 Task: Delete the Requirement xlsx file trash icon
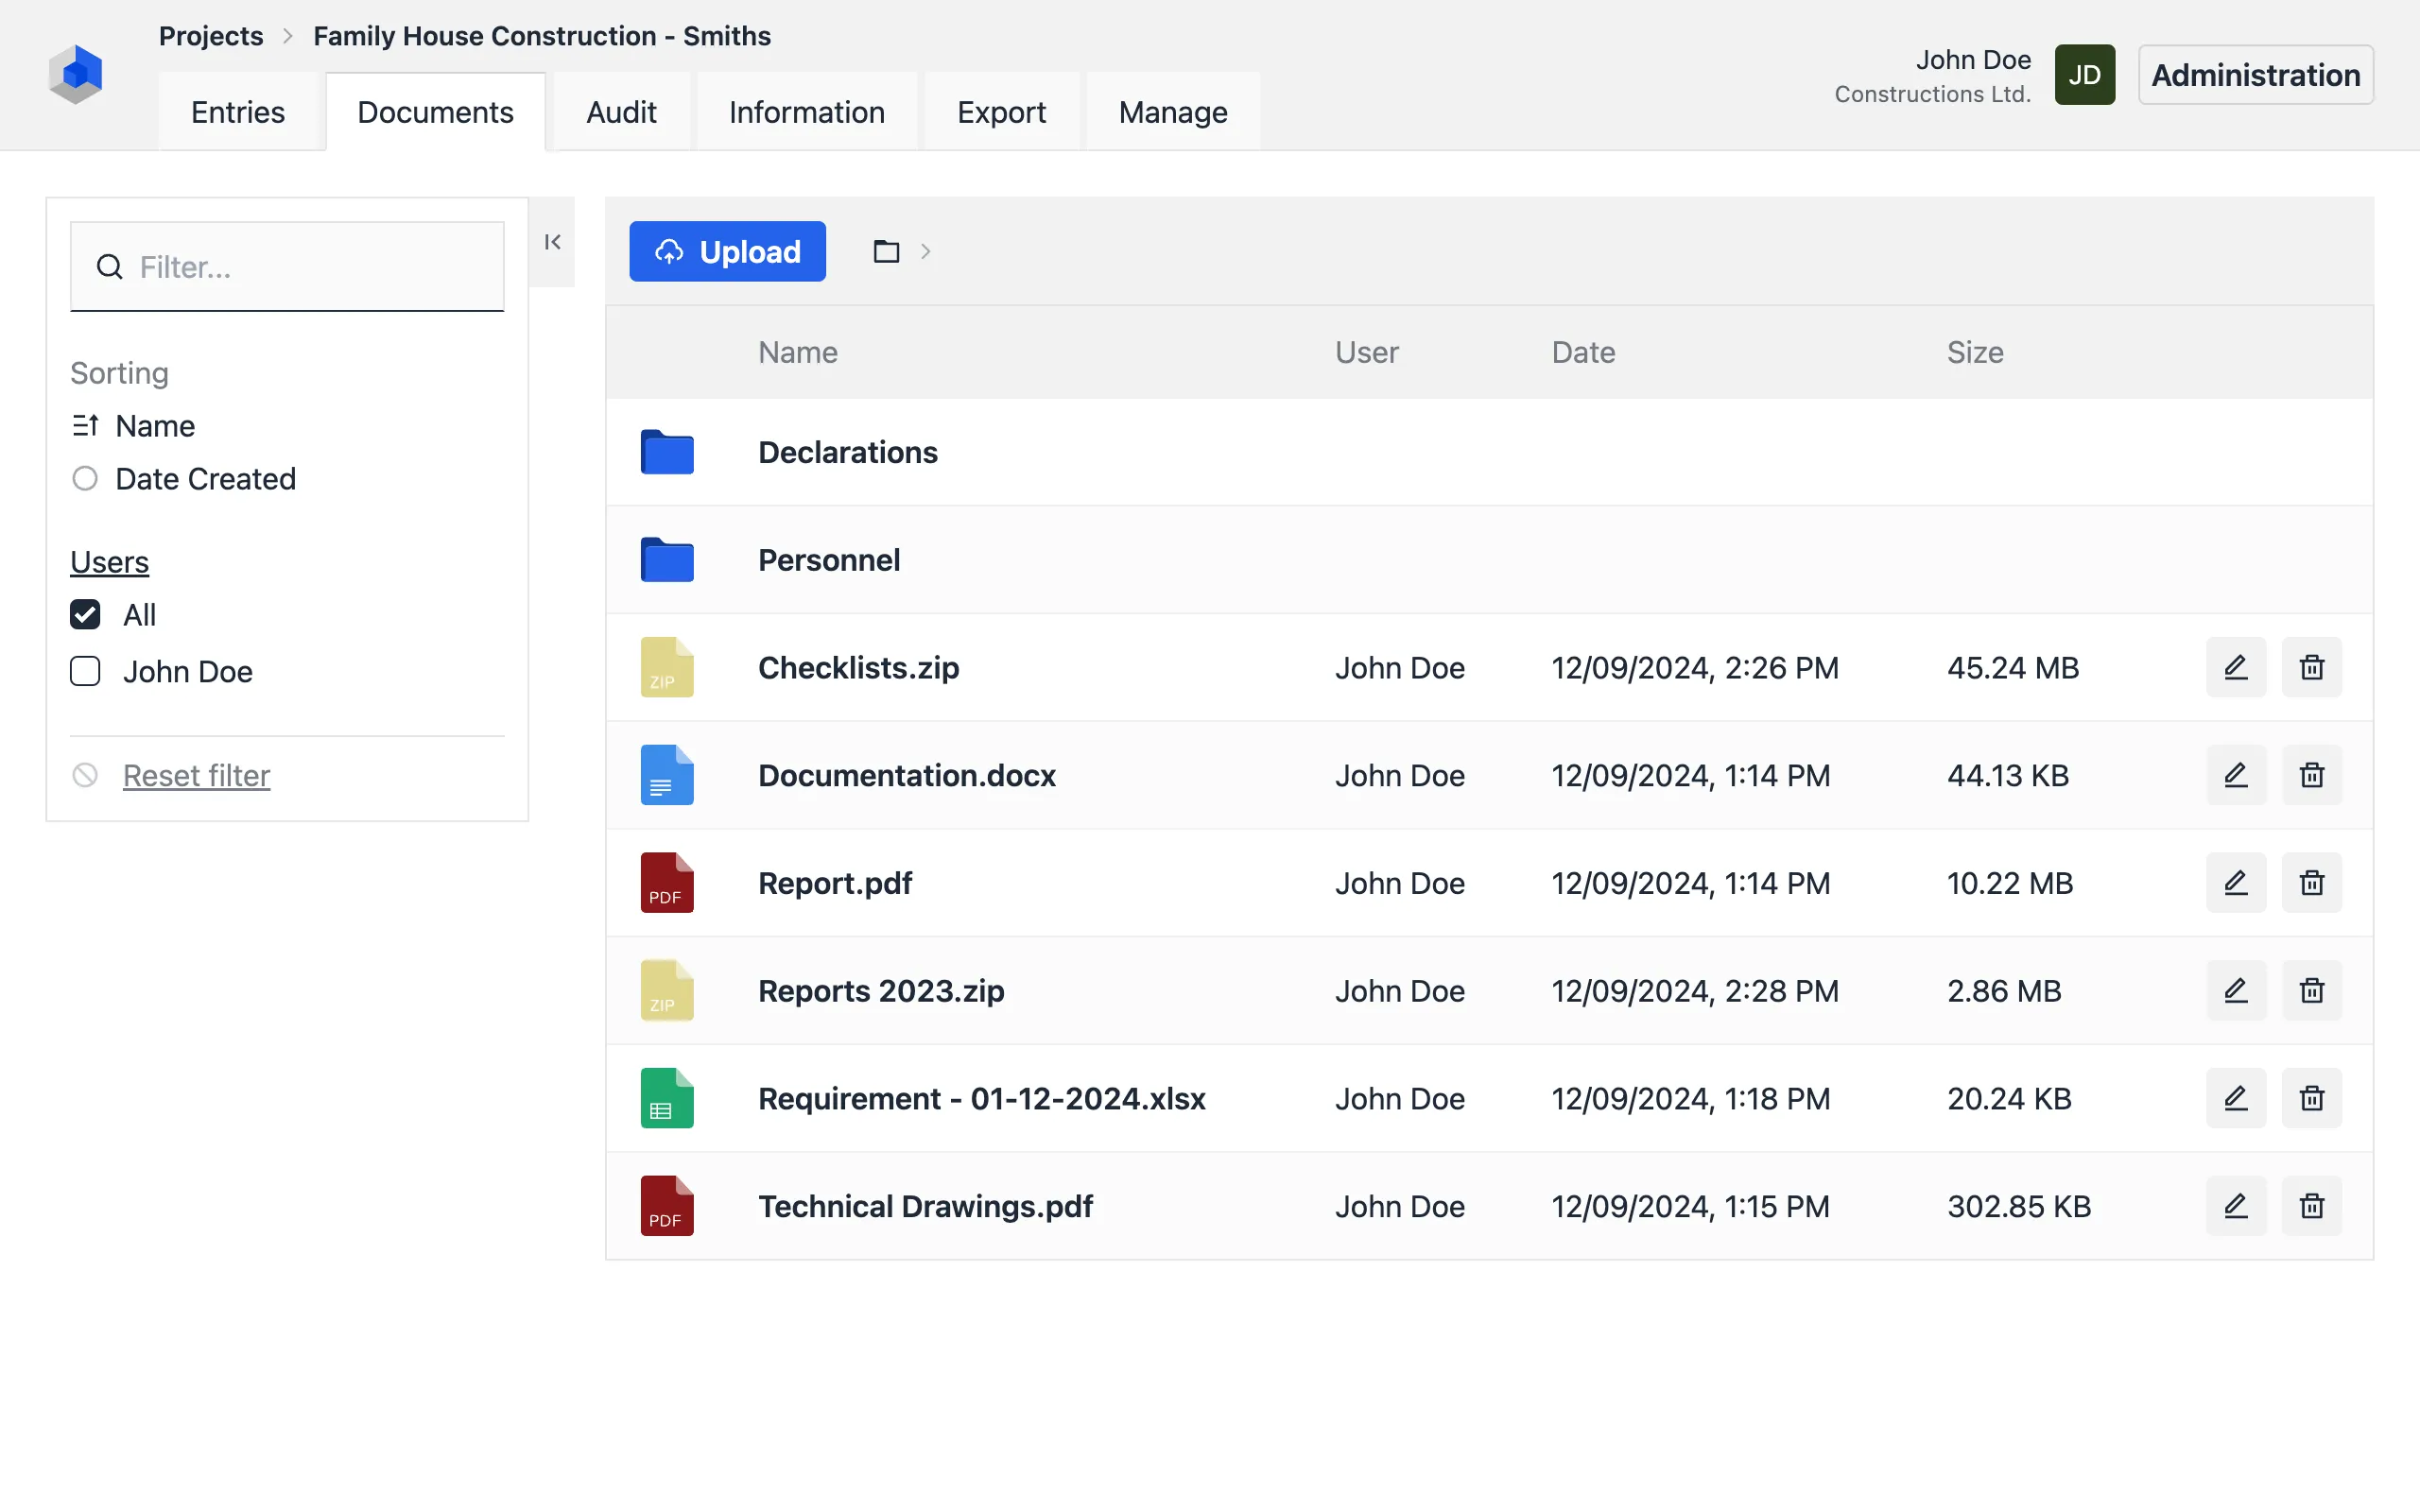click(x=2312, y=1098)
